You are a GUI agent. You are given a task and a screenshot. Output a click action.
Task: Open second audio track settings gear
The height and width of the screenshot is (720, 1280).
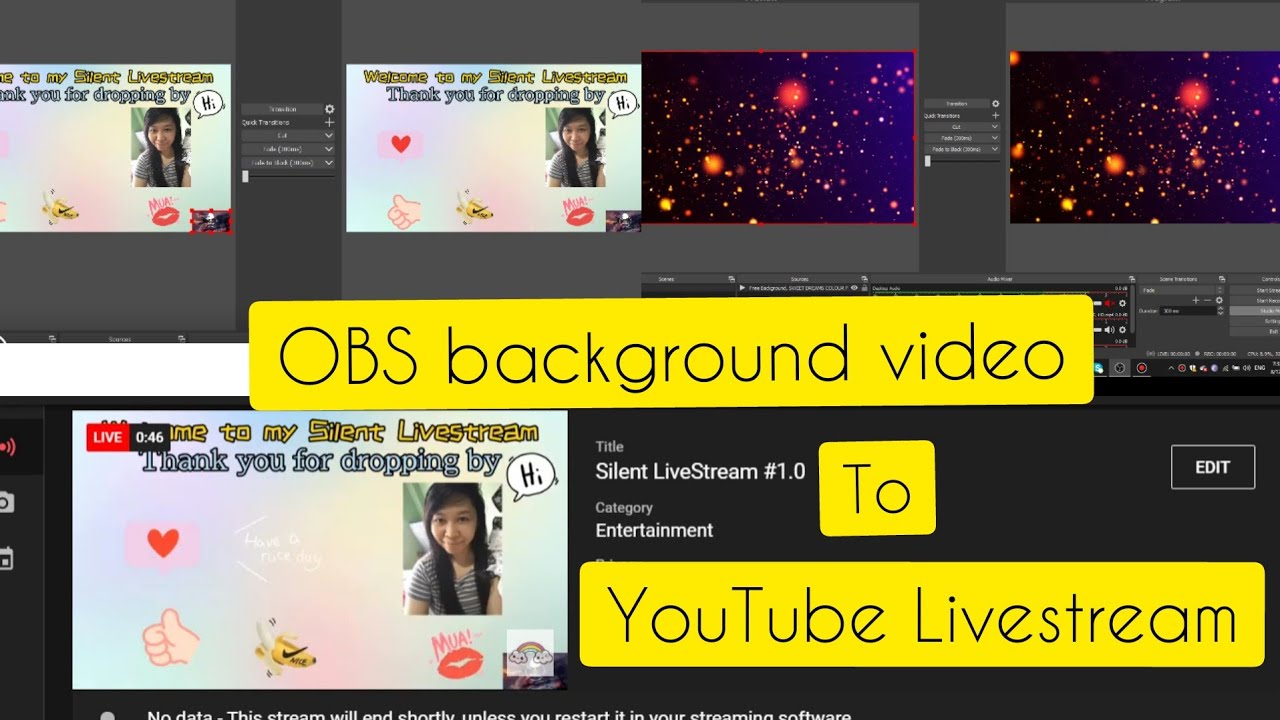1122,330
